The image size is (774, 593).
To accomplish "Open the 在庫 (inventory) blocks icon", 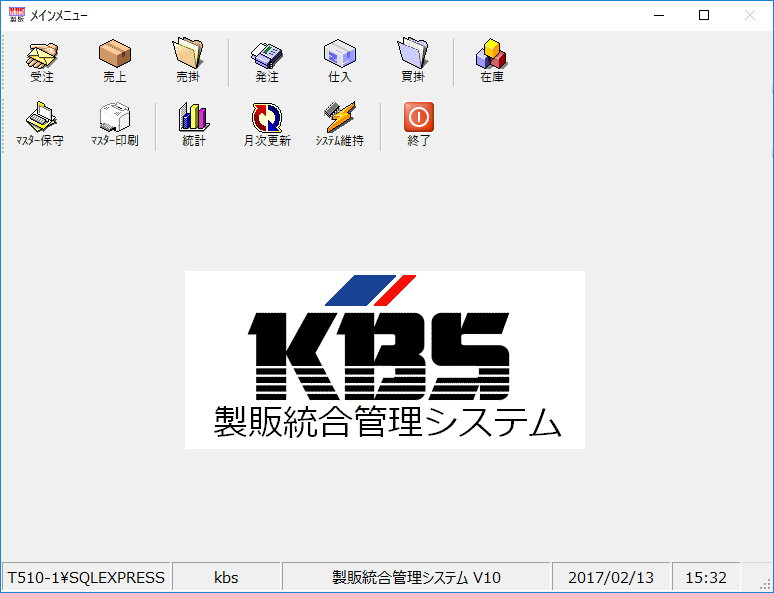I will [x=492, y=62].
